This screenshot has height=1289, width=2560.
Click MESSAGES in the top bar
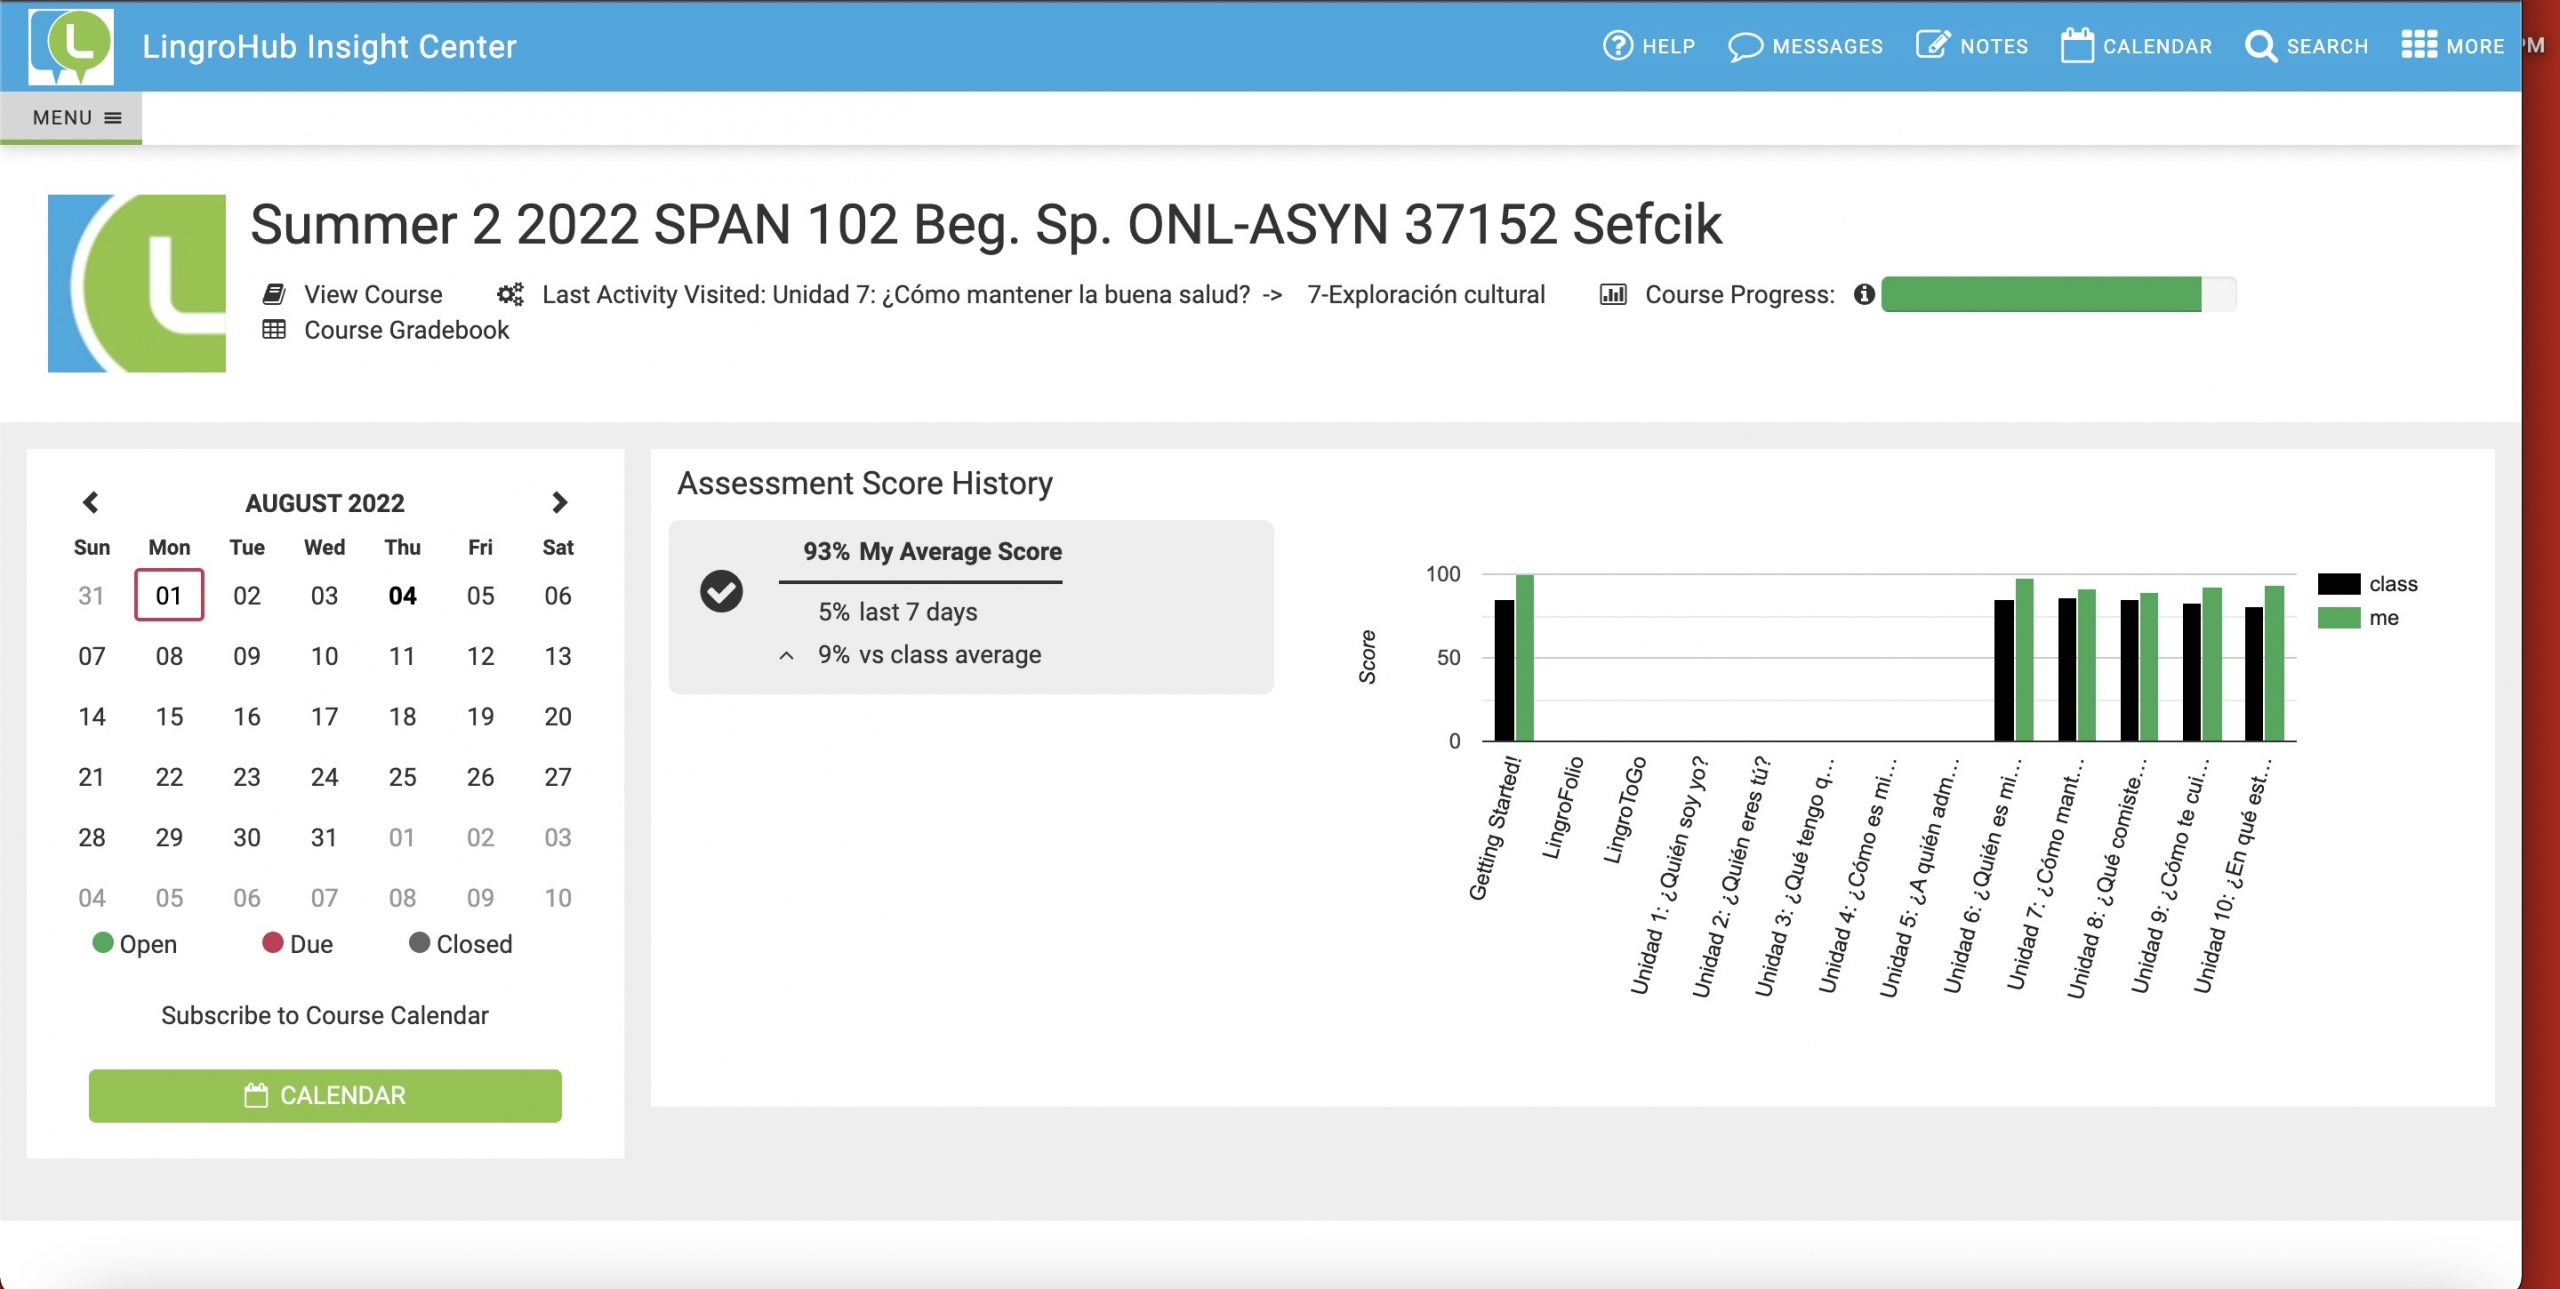1827,46
